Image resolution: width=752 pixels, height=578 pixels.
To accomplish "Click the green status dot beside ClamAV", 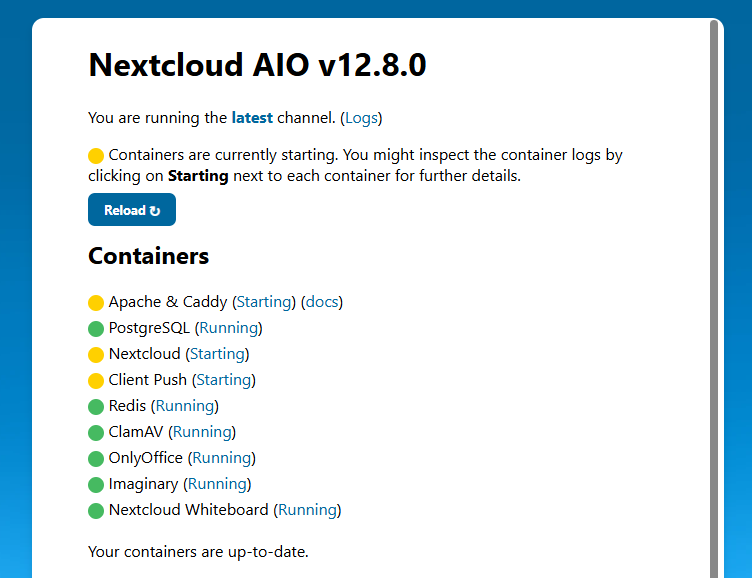I will tap(96, 432).
